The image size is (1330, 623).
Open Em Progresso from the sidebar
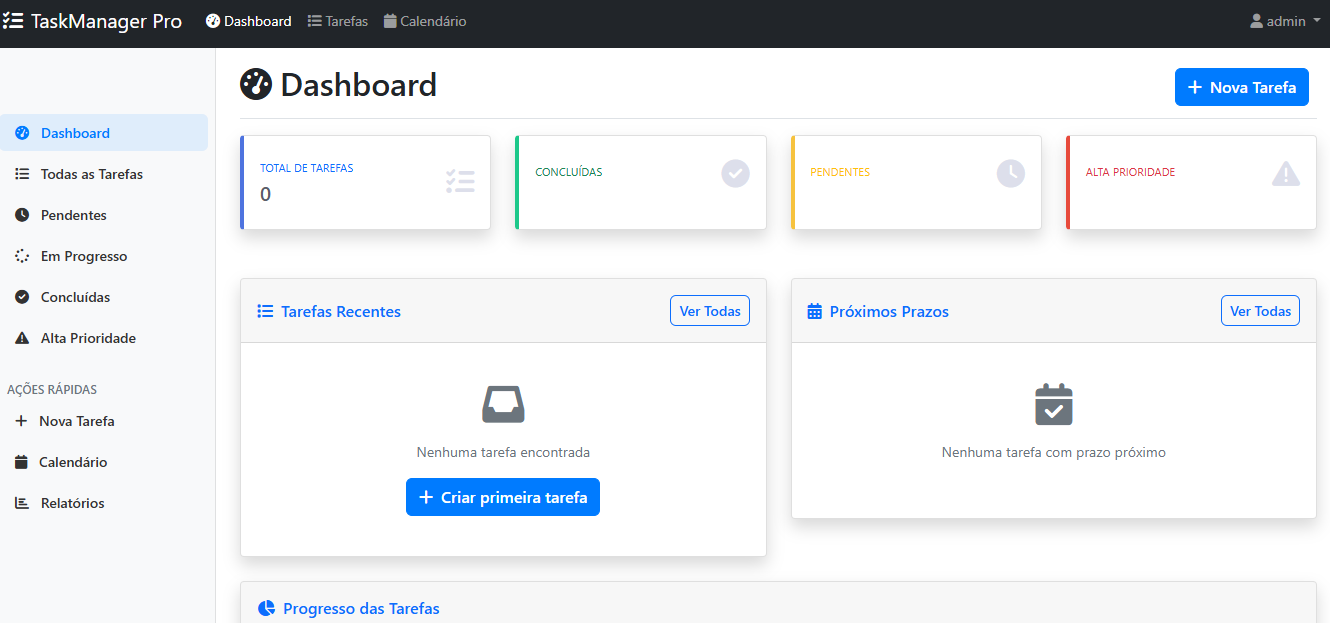coord(83,256)
